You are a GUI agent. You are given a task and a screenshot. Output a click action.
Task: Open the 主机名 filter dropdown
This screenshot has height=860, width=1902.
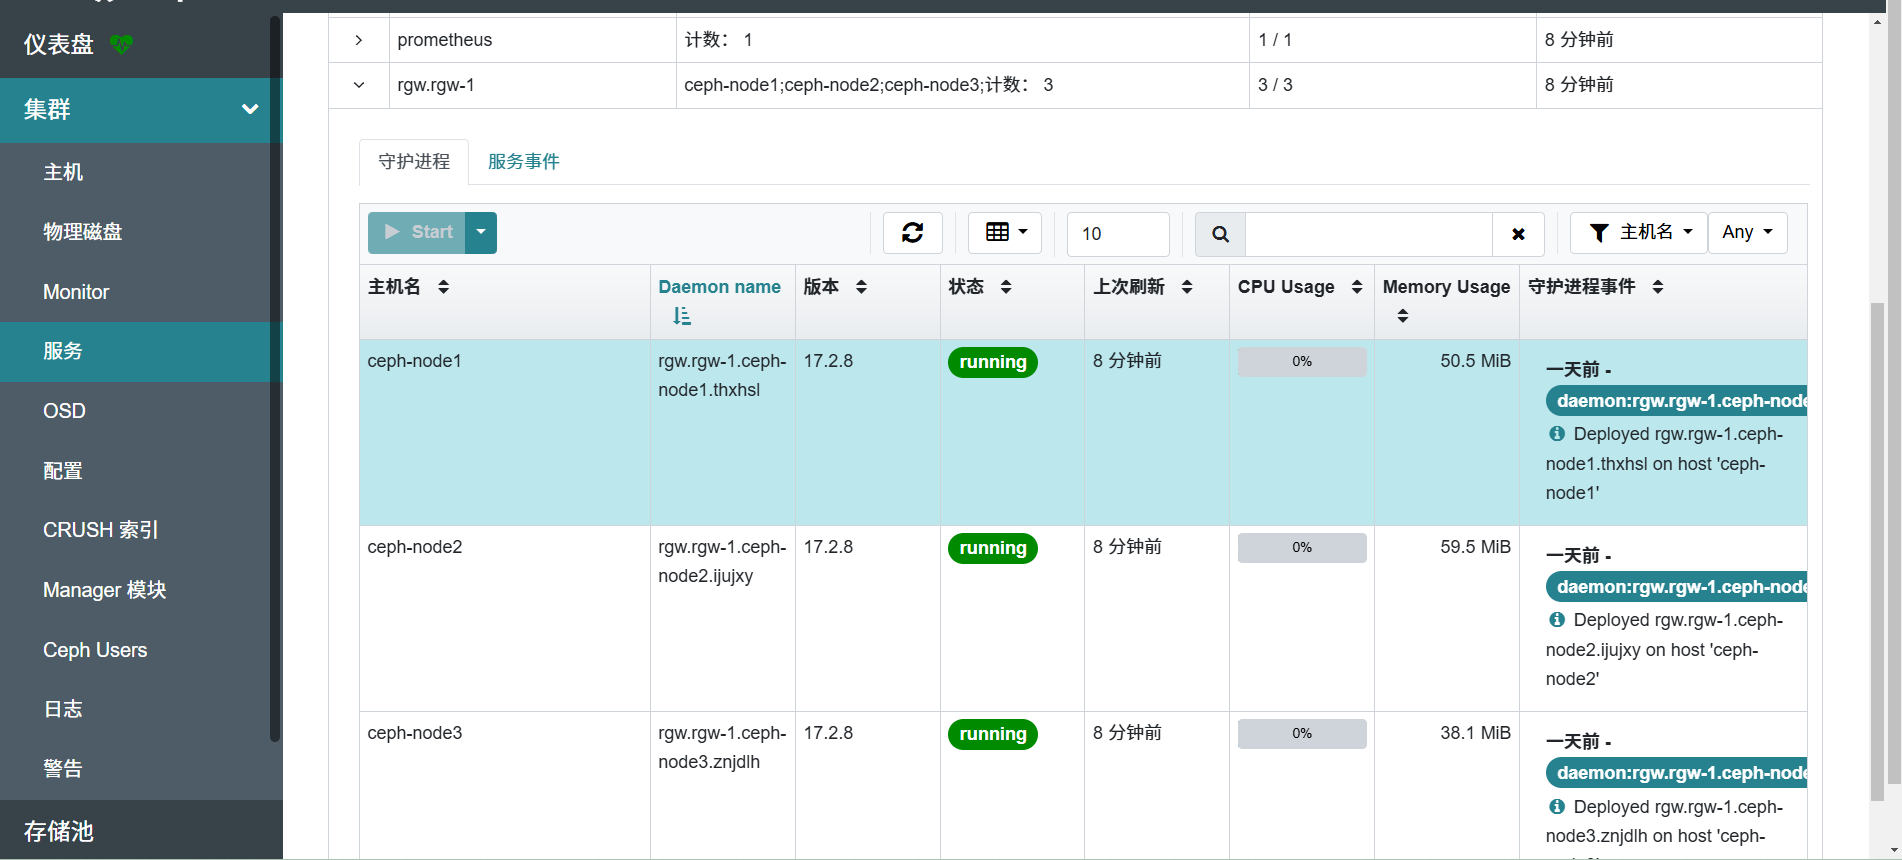pyautogui.click(x=1638, y=233)
